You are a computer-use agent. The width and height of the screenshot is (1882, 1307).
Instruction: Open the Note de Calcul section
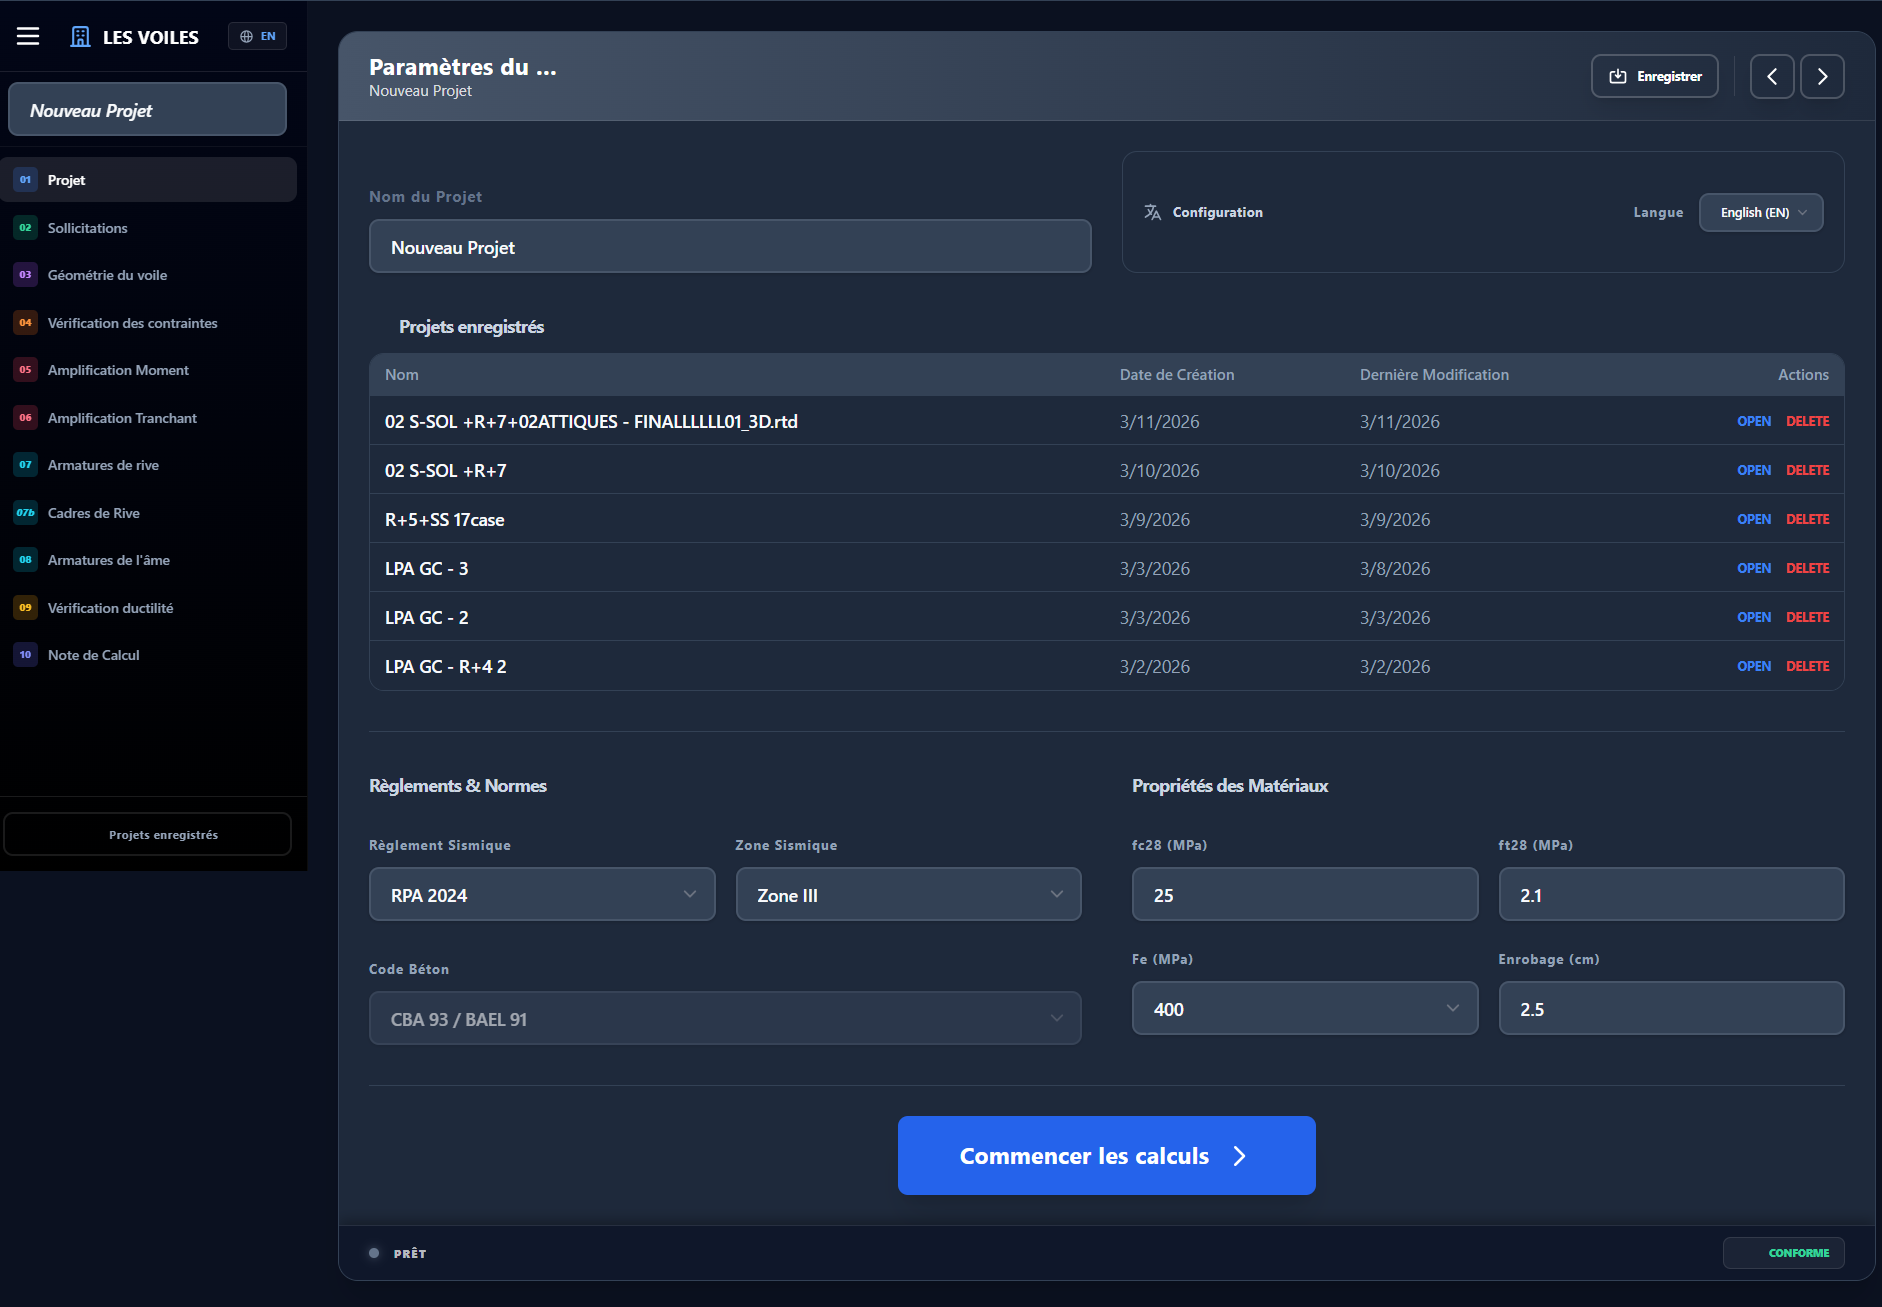pos(94,654)
